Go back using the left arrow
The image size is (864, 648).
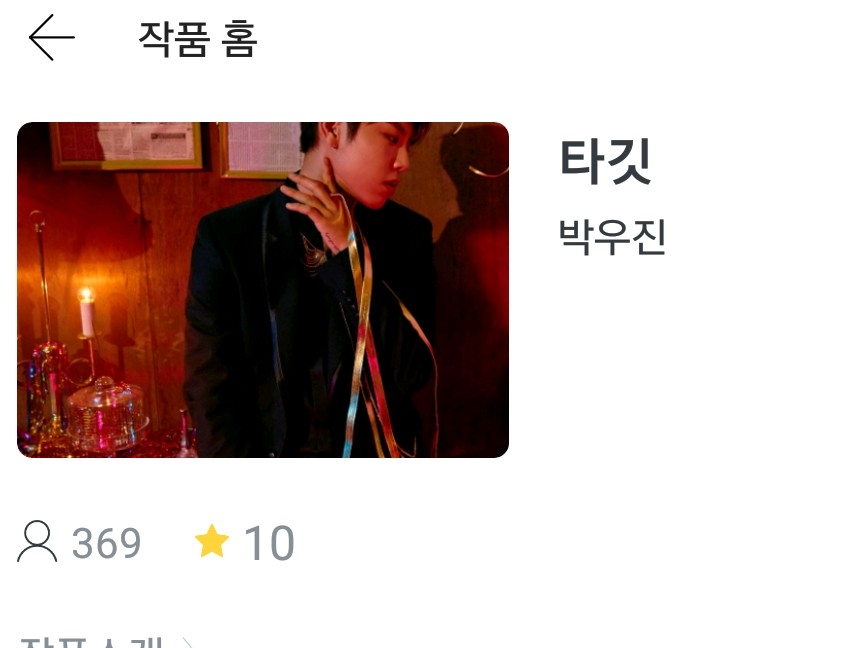click(x=51, y=37)
